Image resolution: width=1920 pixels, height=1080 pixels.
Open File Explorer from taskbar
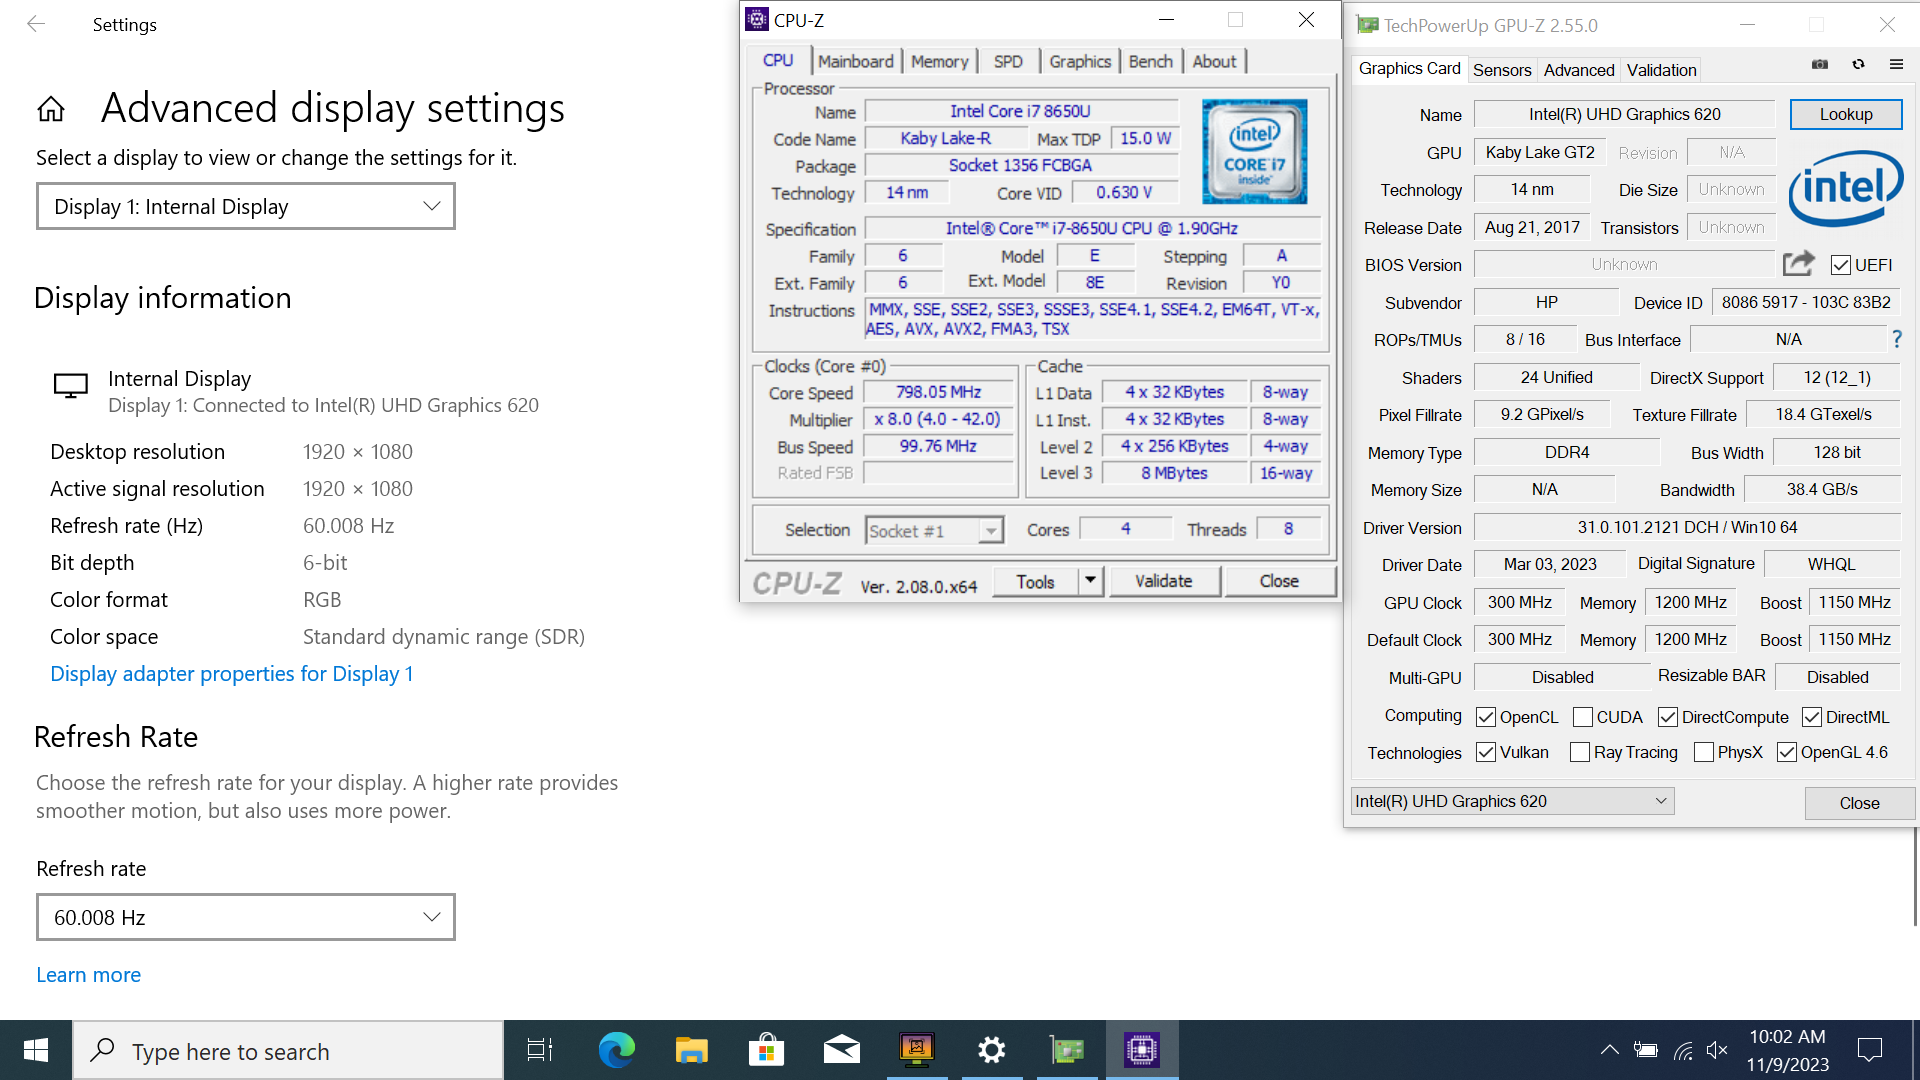(691, 1050)
